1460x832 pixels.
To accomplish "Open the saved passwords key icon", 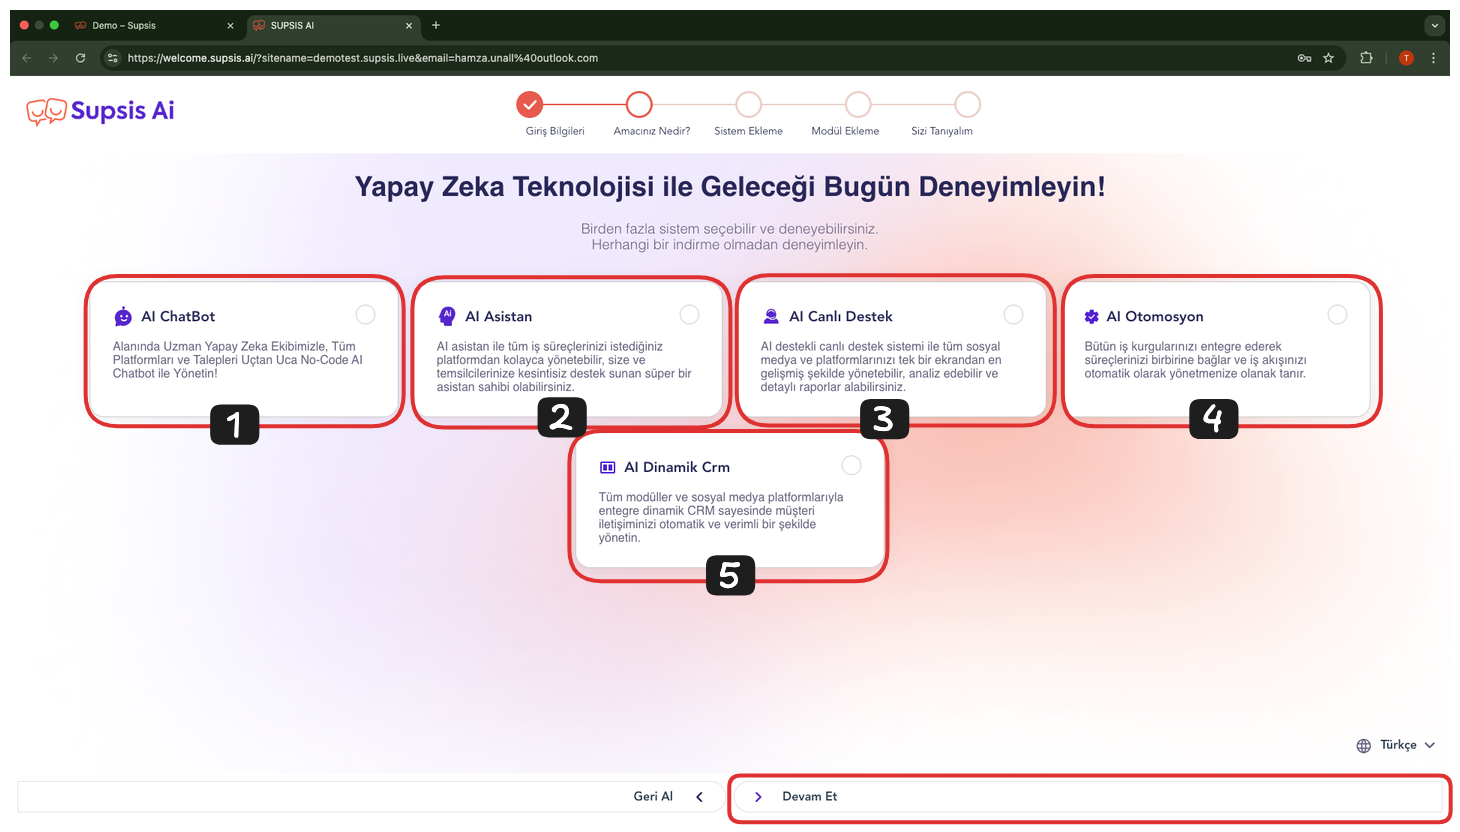I will click(1304, 58).
